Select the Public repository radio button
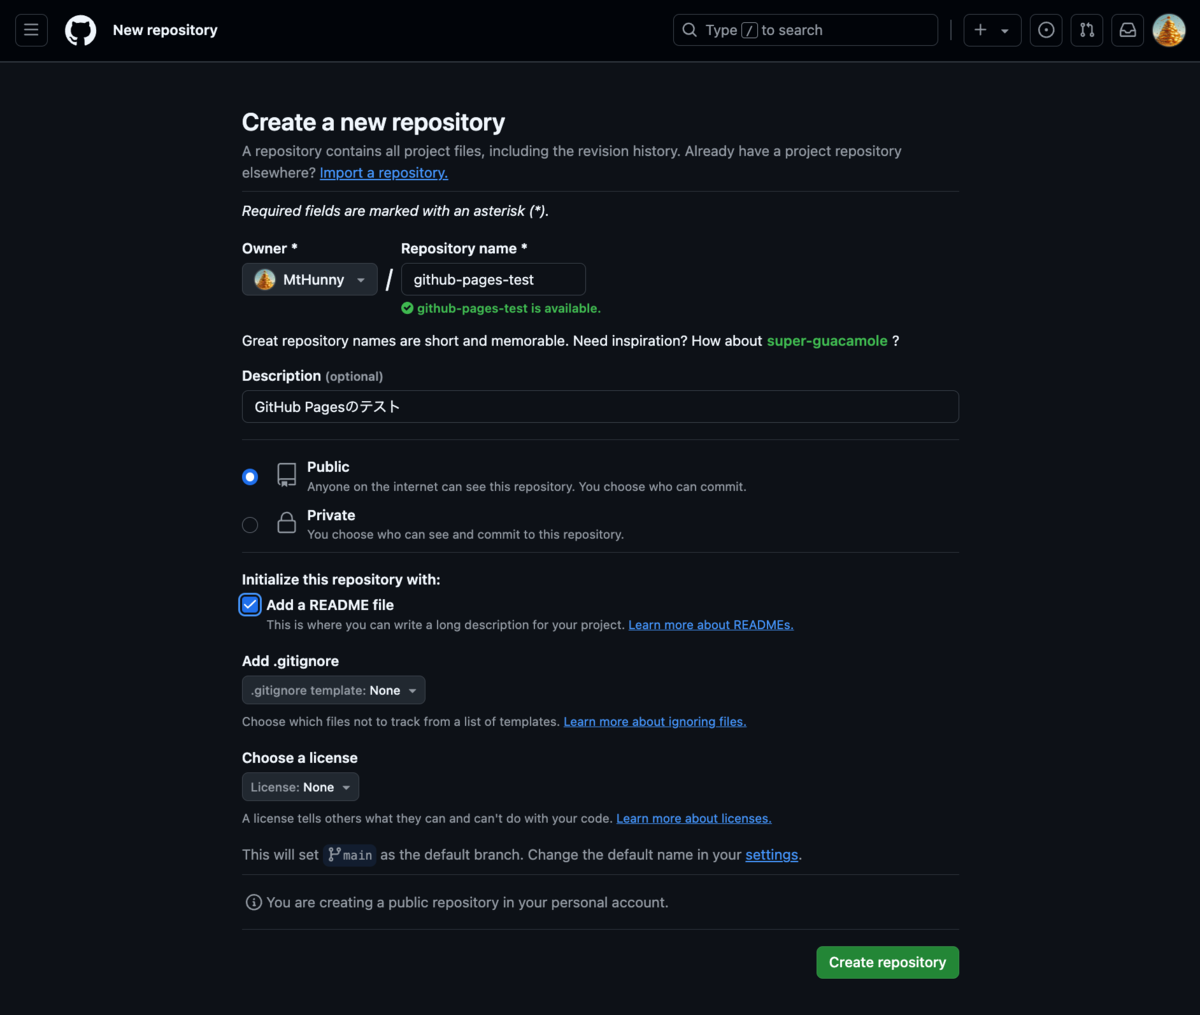This screenshot has height=1015, width=1200. [x=250, y=477]
